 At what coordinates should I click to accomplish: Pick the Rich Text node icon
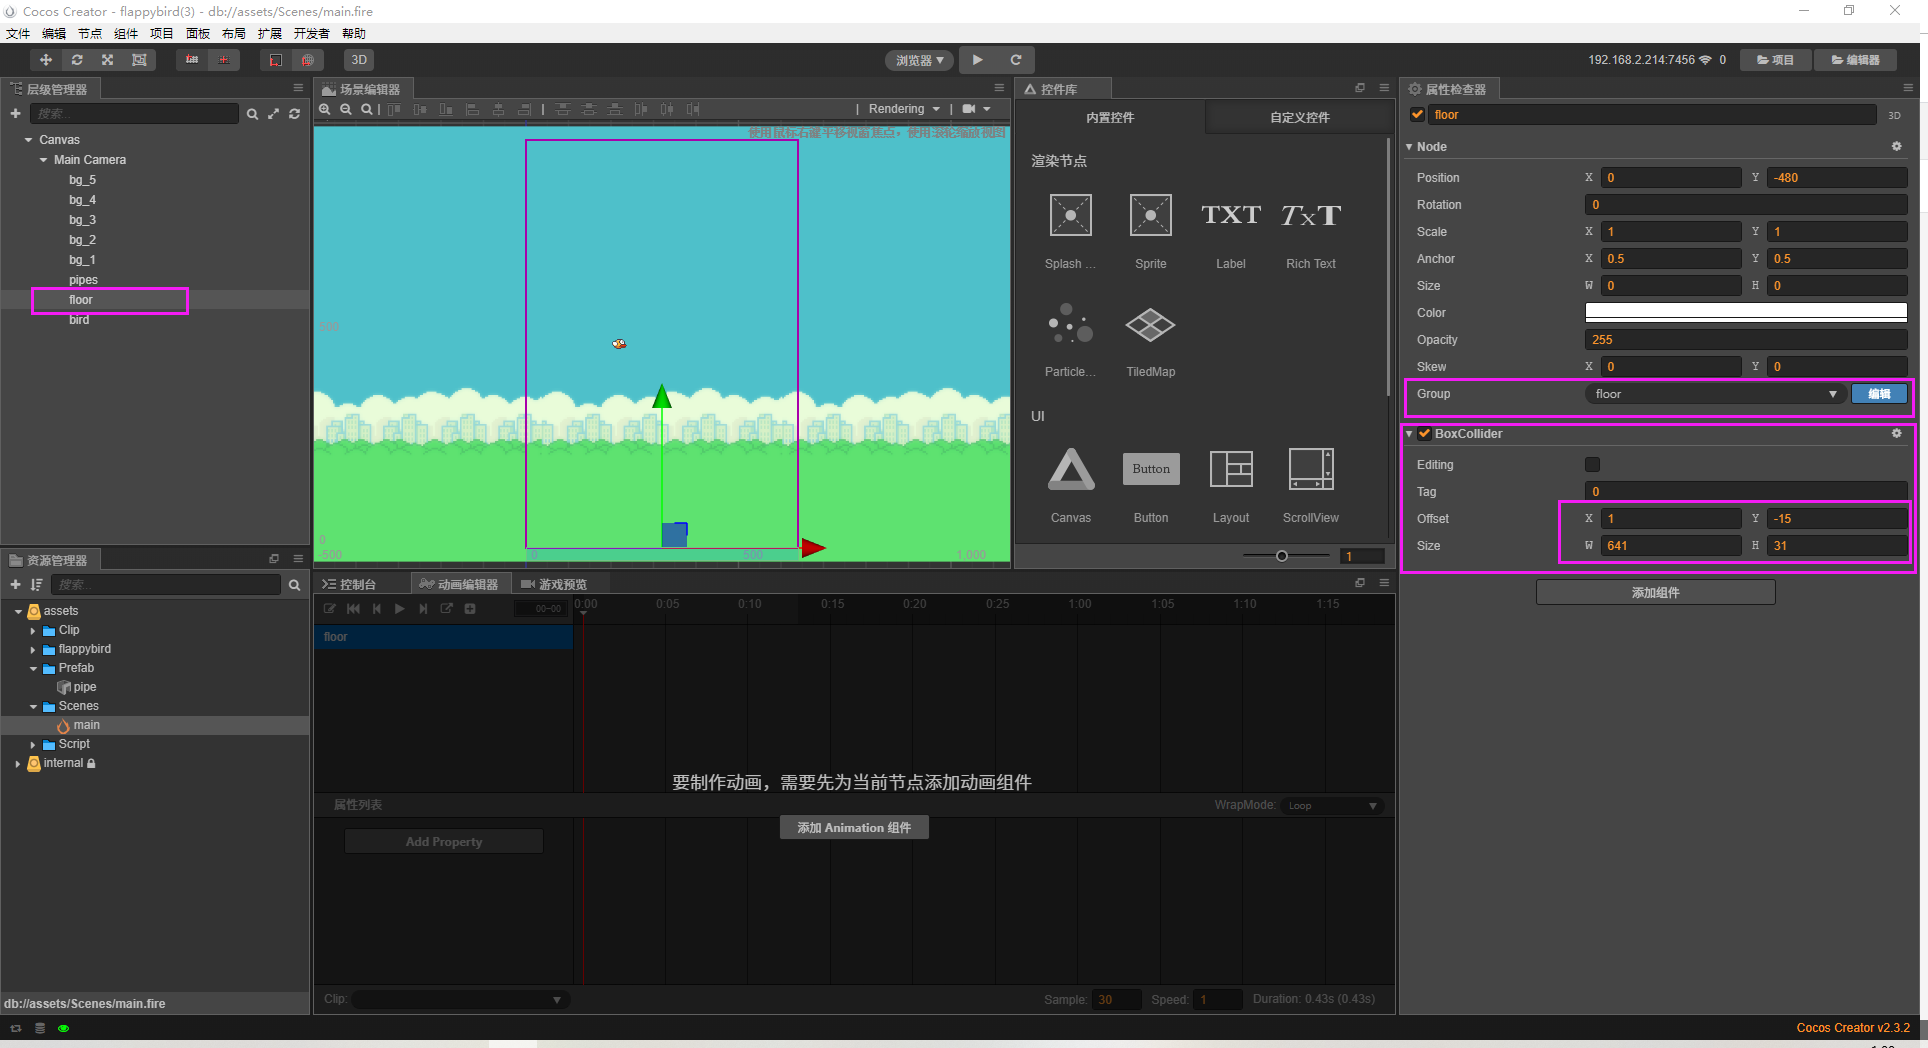pyautogui.click(x=1310, y=215)
